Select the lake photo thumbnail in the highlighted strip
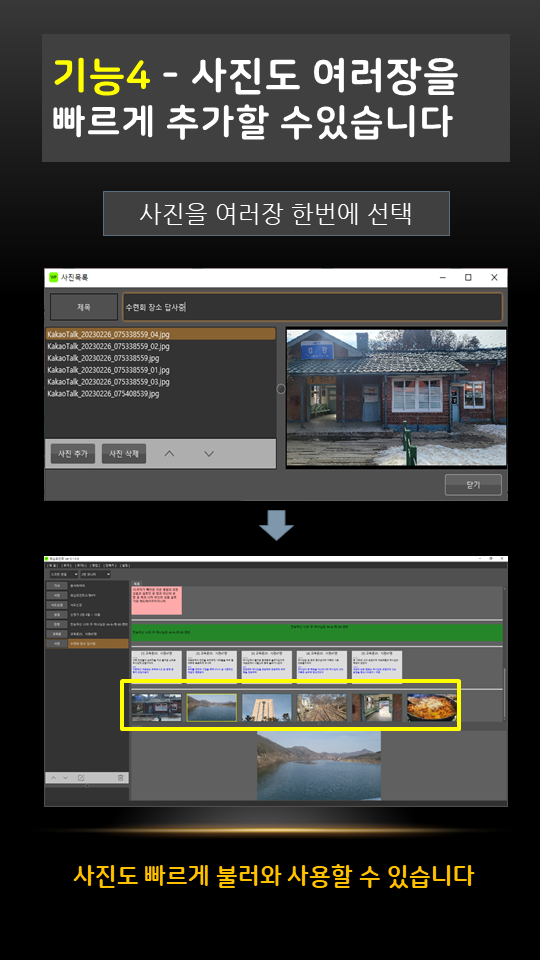 (x=211, y=707)
